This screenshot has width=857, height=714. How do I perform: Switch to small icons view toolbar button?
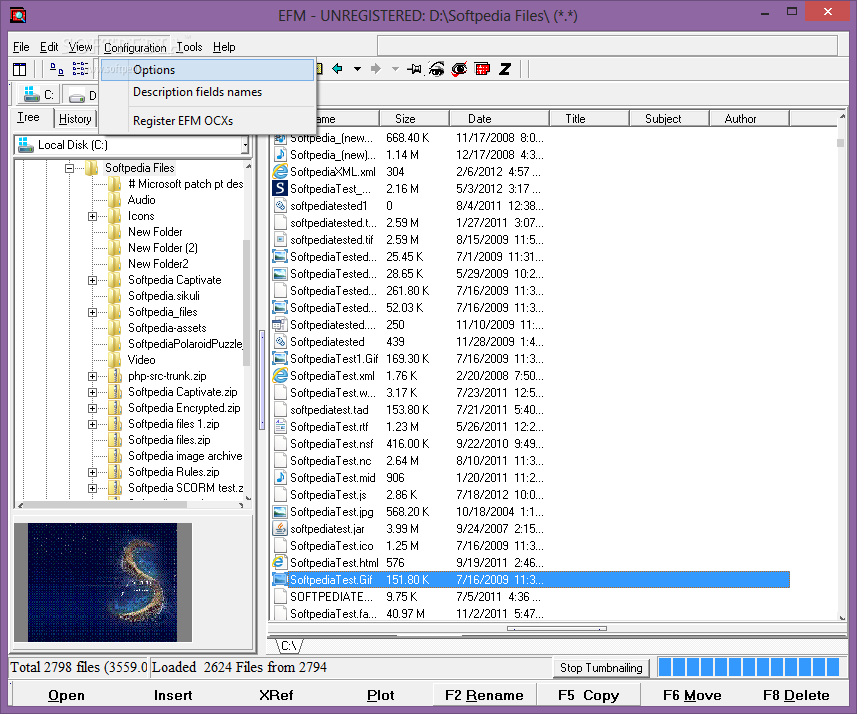click(57, 69)
